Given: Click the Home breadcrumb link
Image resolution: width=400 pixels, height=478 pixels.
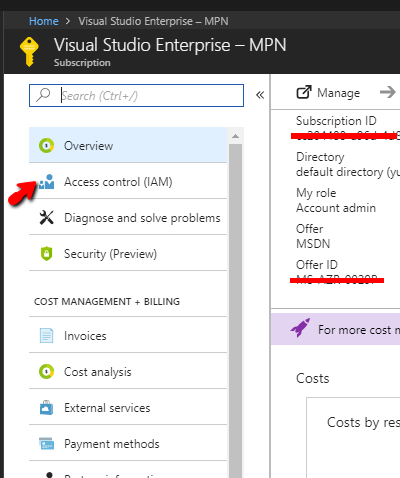Looking at the screenshot, I should tap(44, 21).
